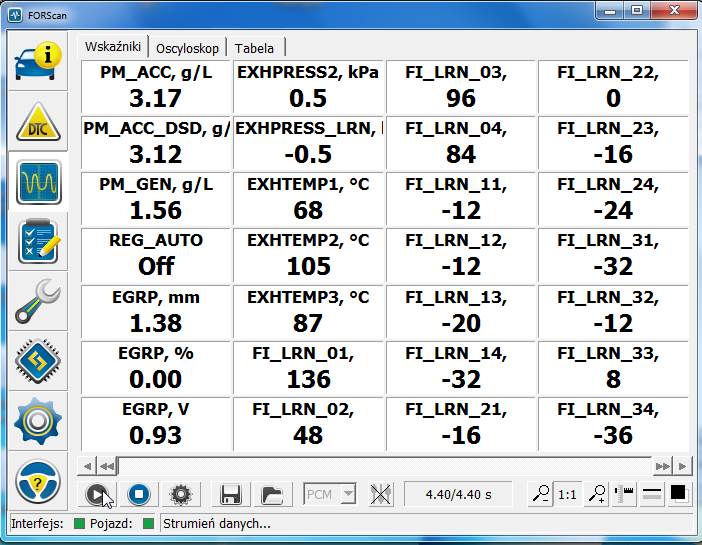Image resolution: width=702 pixels, height=545 pixels.
Task: Switch to the Tabela tab
Action: coord(255,48)
